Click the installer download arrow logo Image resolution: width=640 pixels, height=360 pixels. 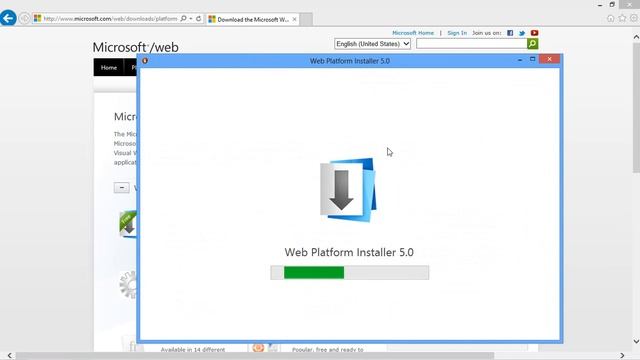tap(348, 190)
